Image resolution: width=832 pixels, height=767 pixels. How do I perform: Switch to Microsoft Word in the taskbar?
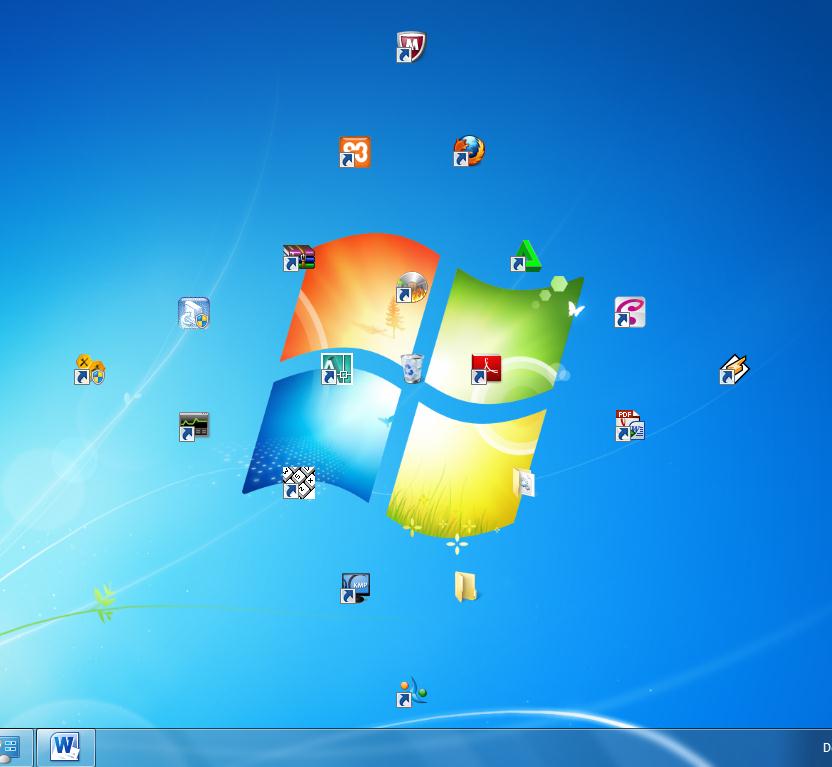pos(66,747)
